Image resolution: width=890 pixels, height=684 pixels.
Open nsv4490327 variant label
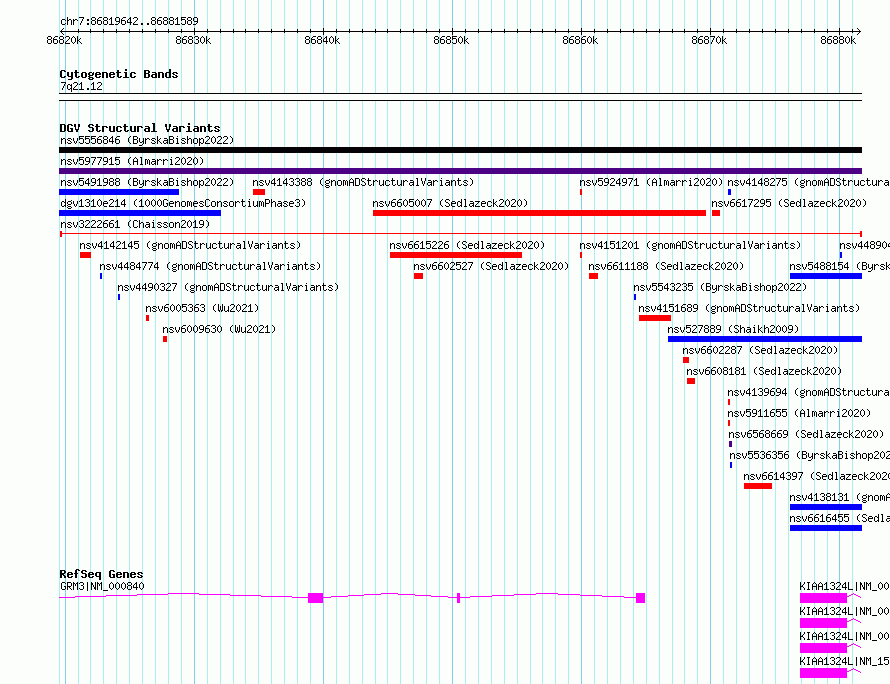click(228, 287)
